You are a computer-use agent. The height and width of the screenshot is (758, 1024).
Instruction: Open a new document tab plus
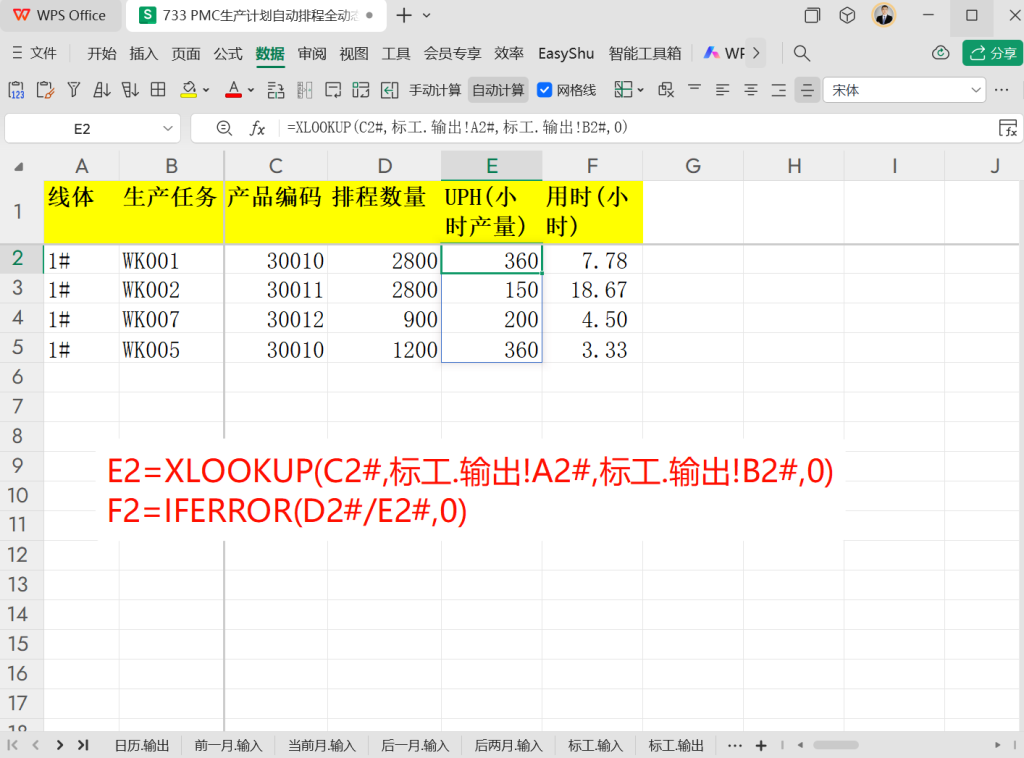coord(404,15)
